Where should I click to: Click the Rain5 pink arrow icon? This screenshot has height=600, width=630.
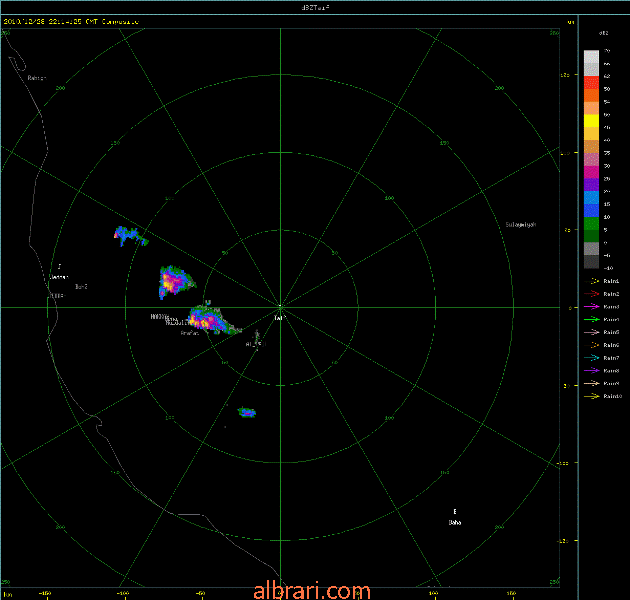(x=592, y=332)
